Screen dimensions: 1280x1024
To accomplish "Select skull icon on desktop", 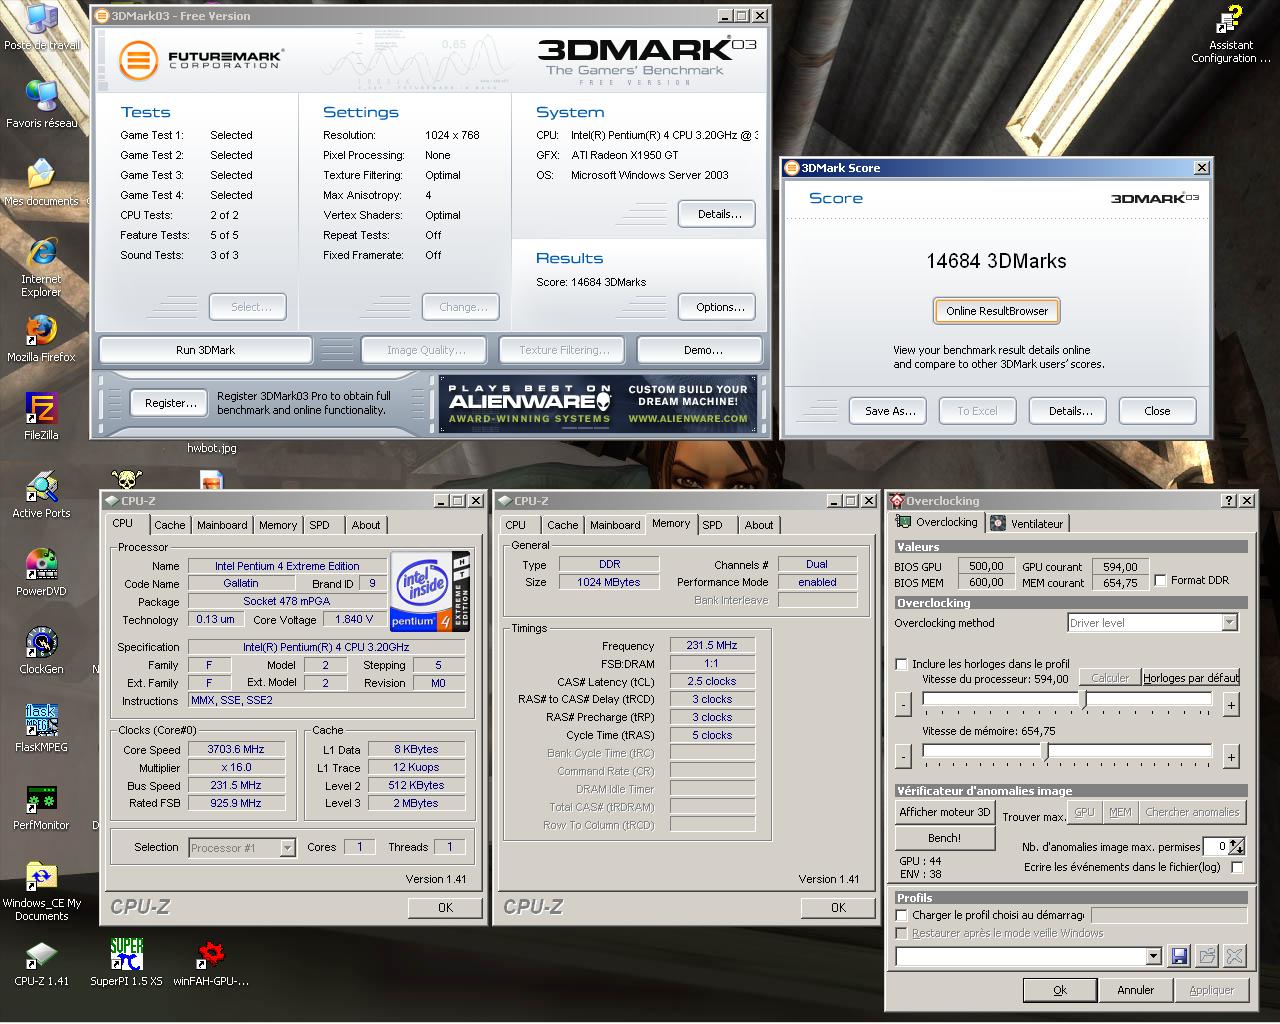I will (126, 480).
